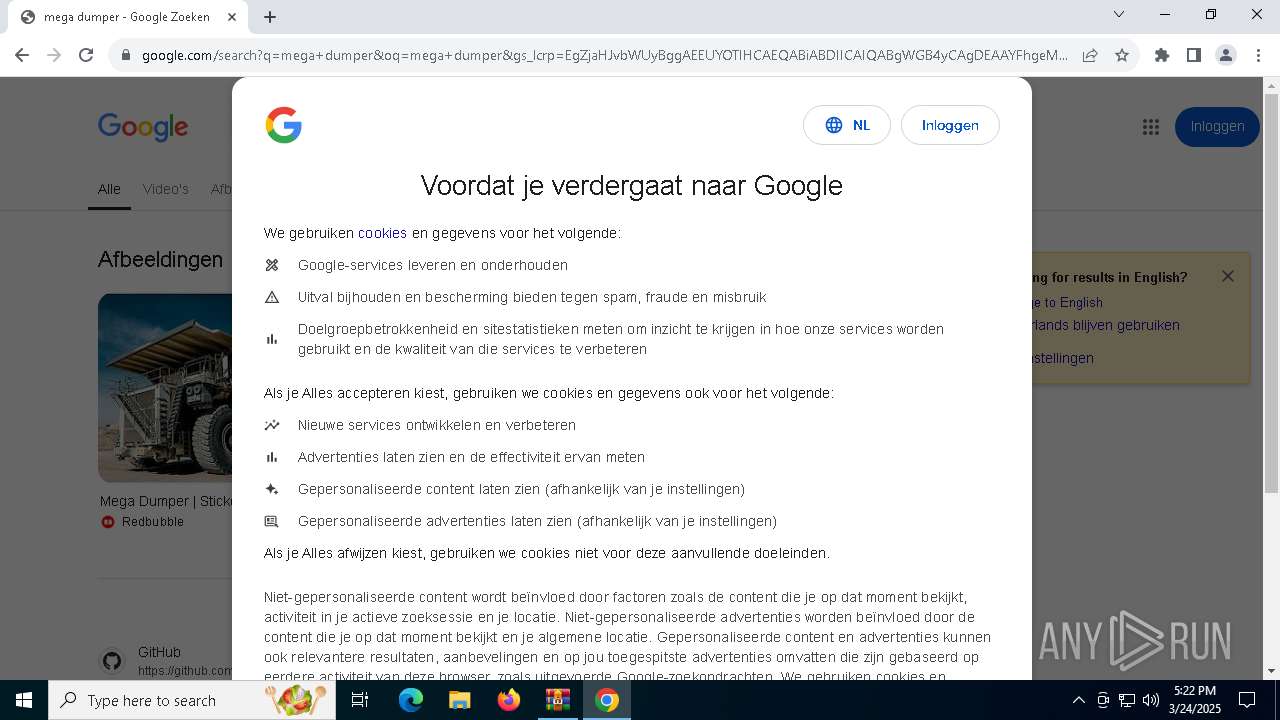Launch Firefox from taskbar
The image size is (1280, 720).
point(508,700)
